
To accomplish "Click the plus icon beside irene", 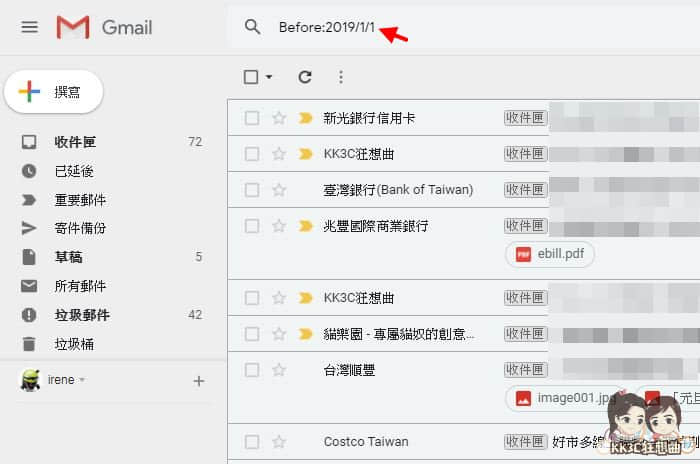I will pyautogui.click(x=199, y=381).
